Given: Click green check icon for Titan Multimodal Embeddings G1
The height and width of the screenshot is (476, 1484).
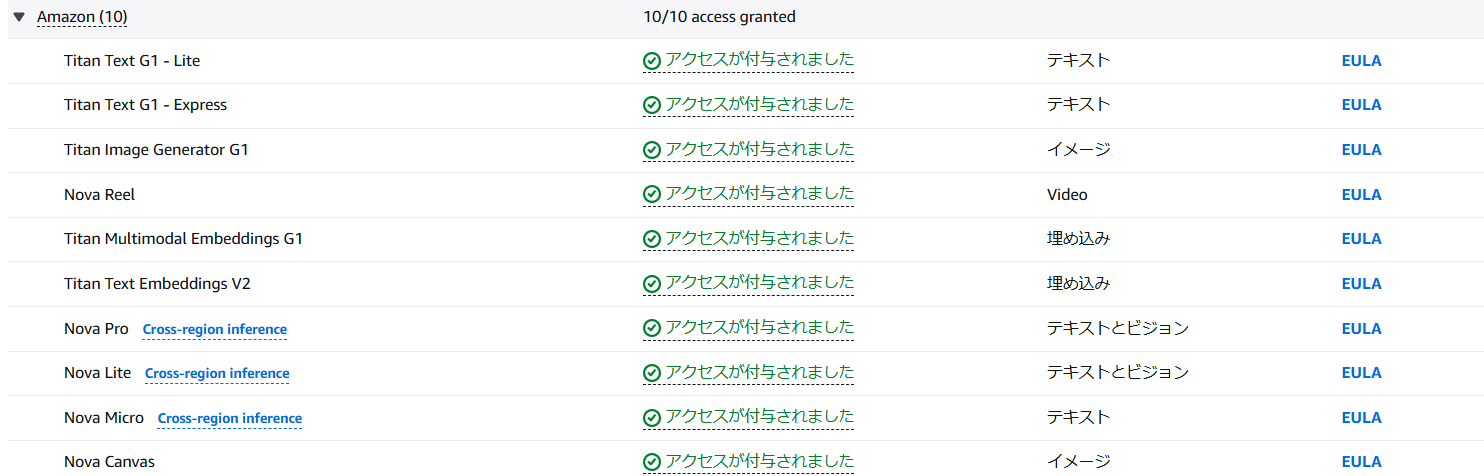Looking at the screenshot, I should (x=652, y=239).
